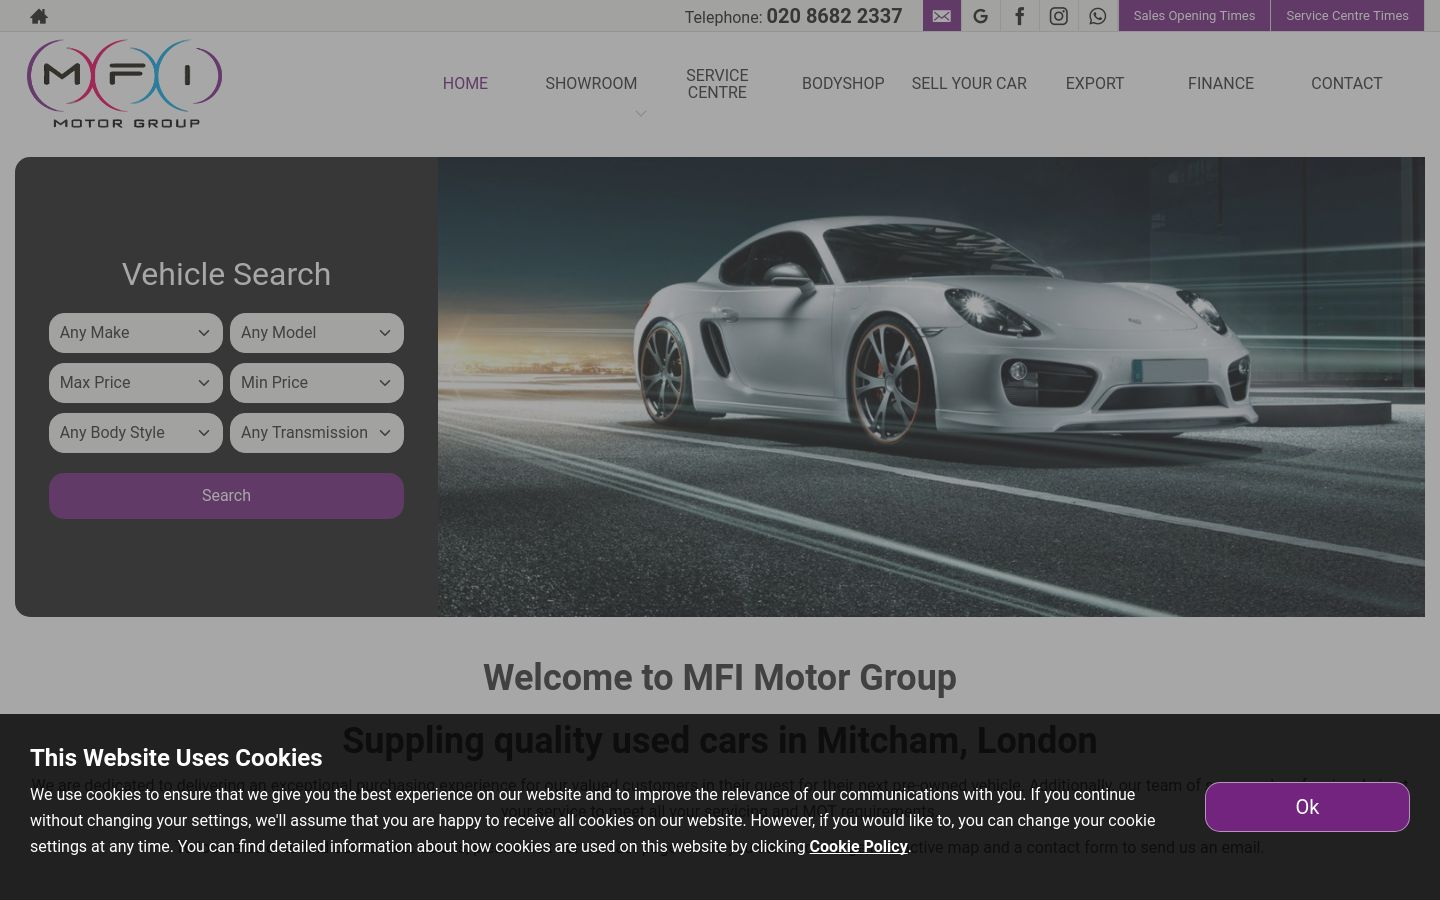
Task: Click the Welcome to MFI Motor Group heading
Action: (720, 678)
